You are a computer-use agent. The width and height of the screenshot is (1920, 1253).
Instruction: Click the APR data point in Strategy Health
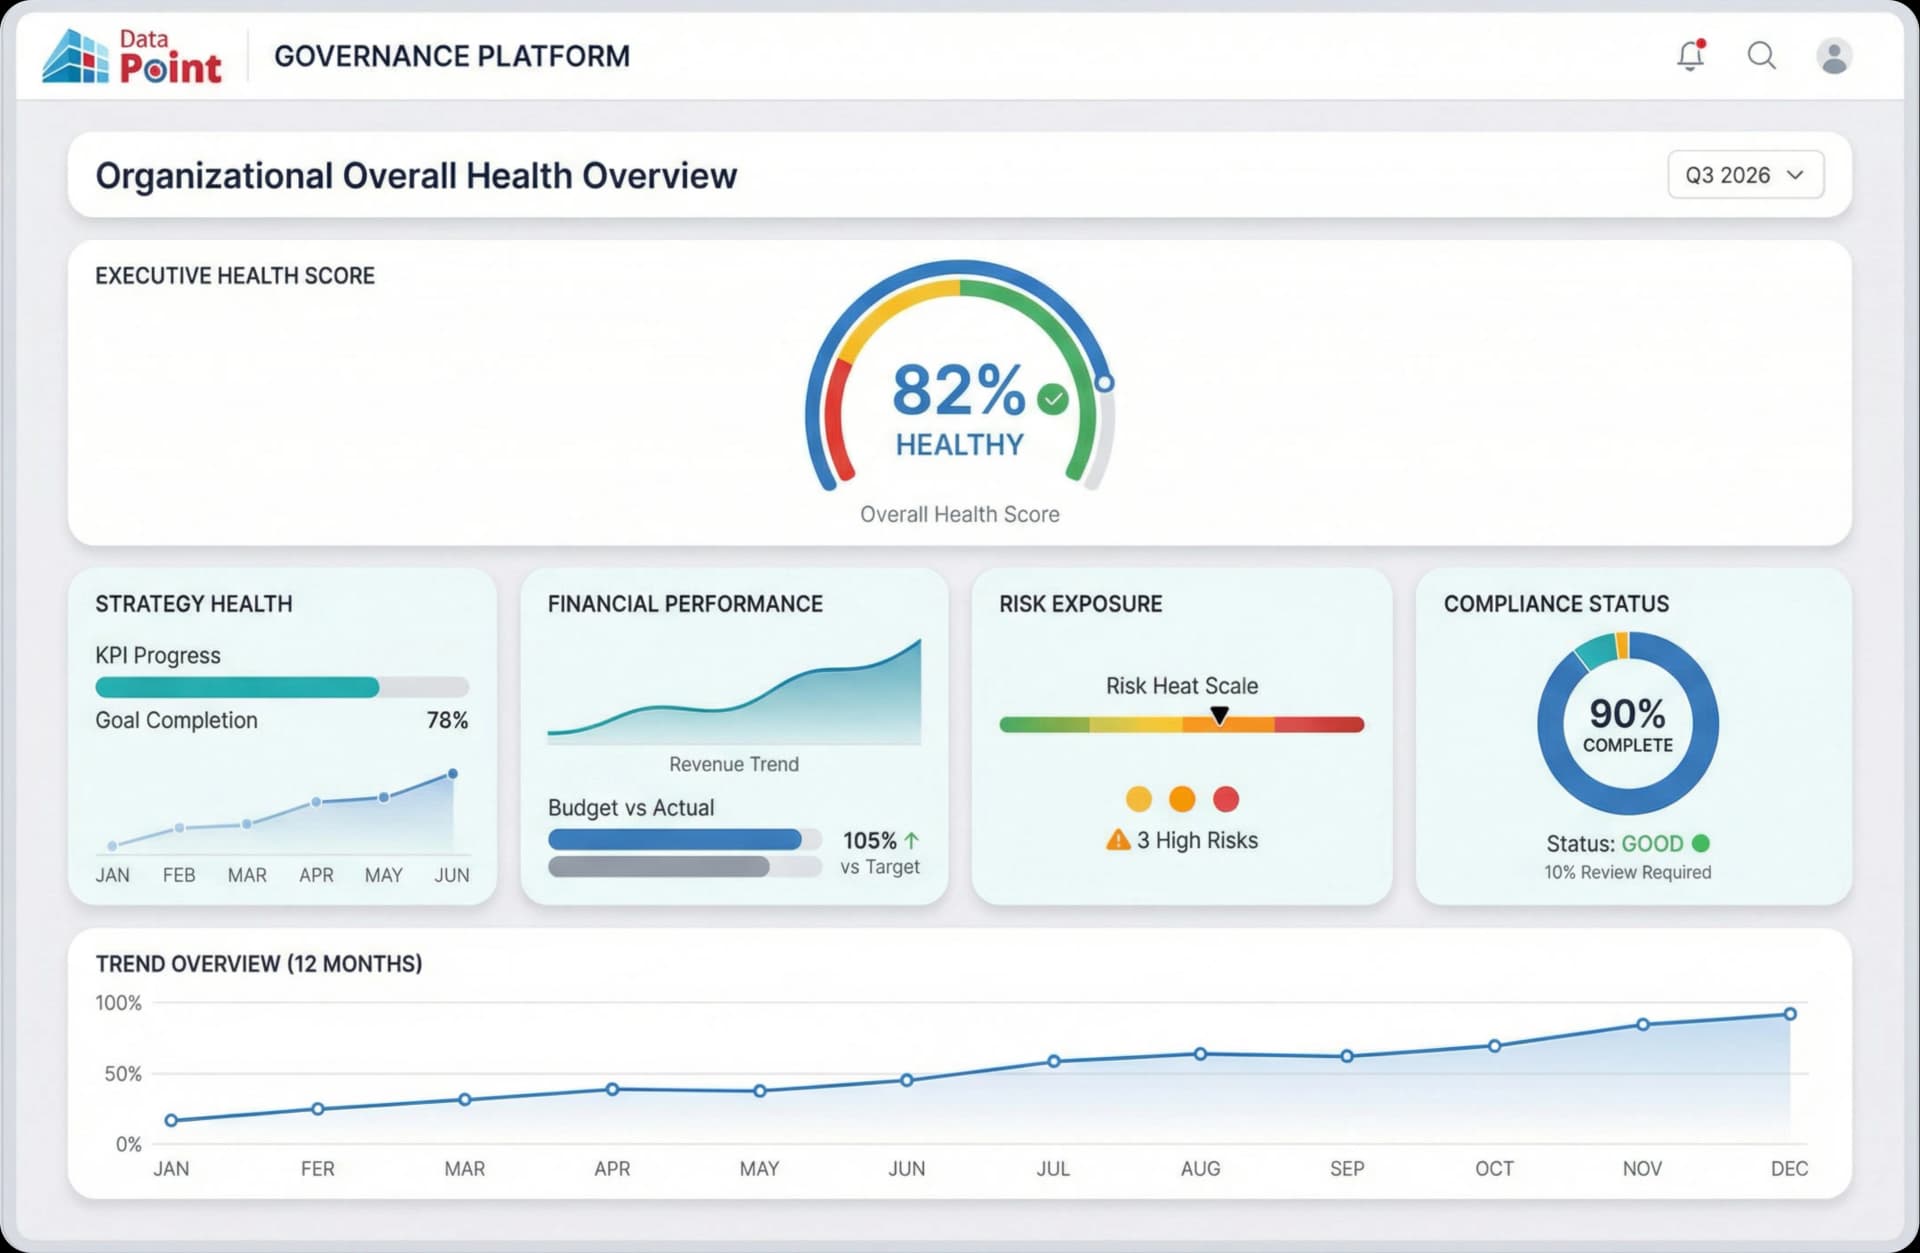[316, 802]
